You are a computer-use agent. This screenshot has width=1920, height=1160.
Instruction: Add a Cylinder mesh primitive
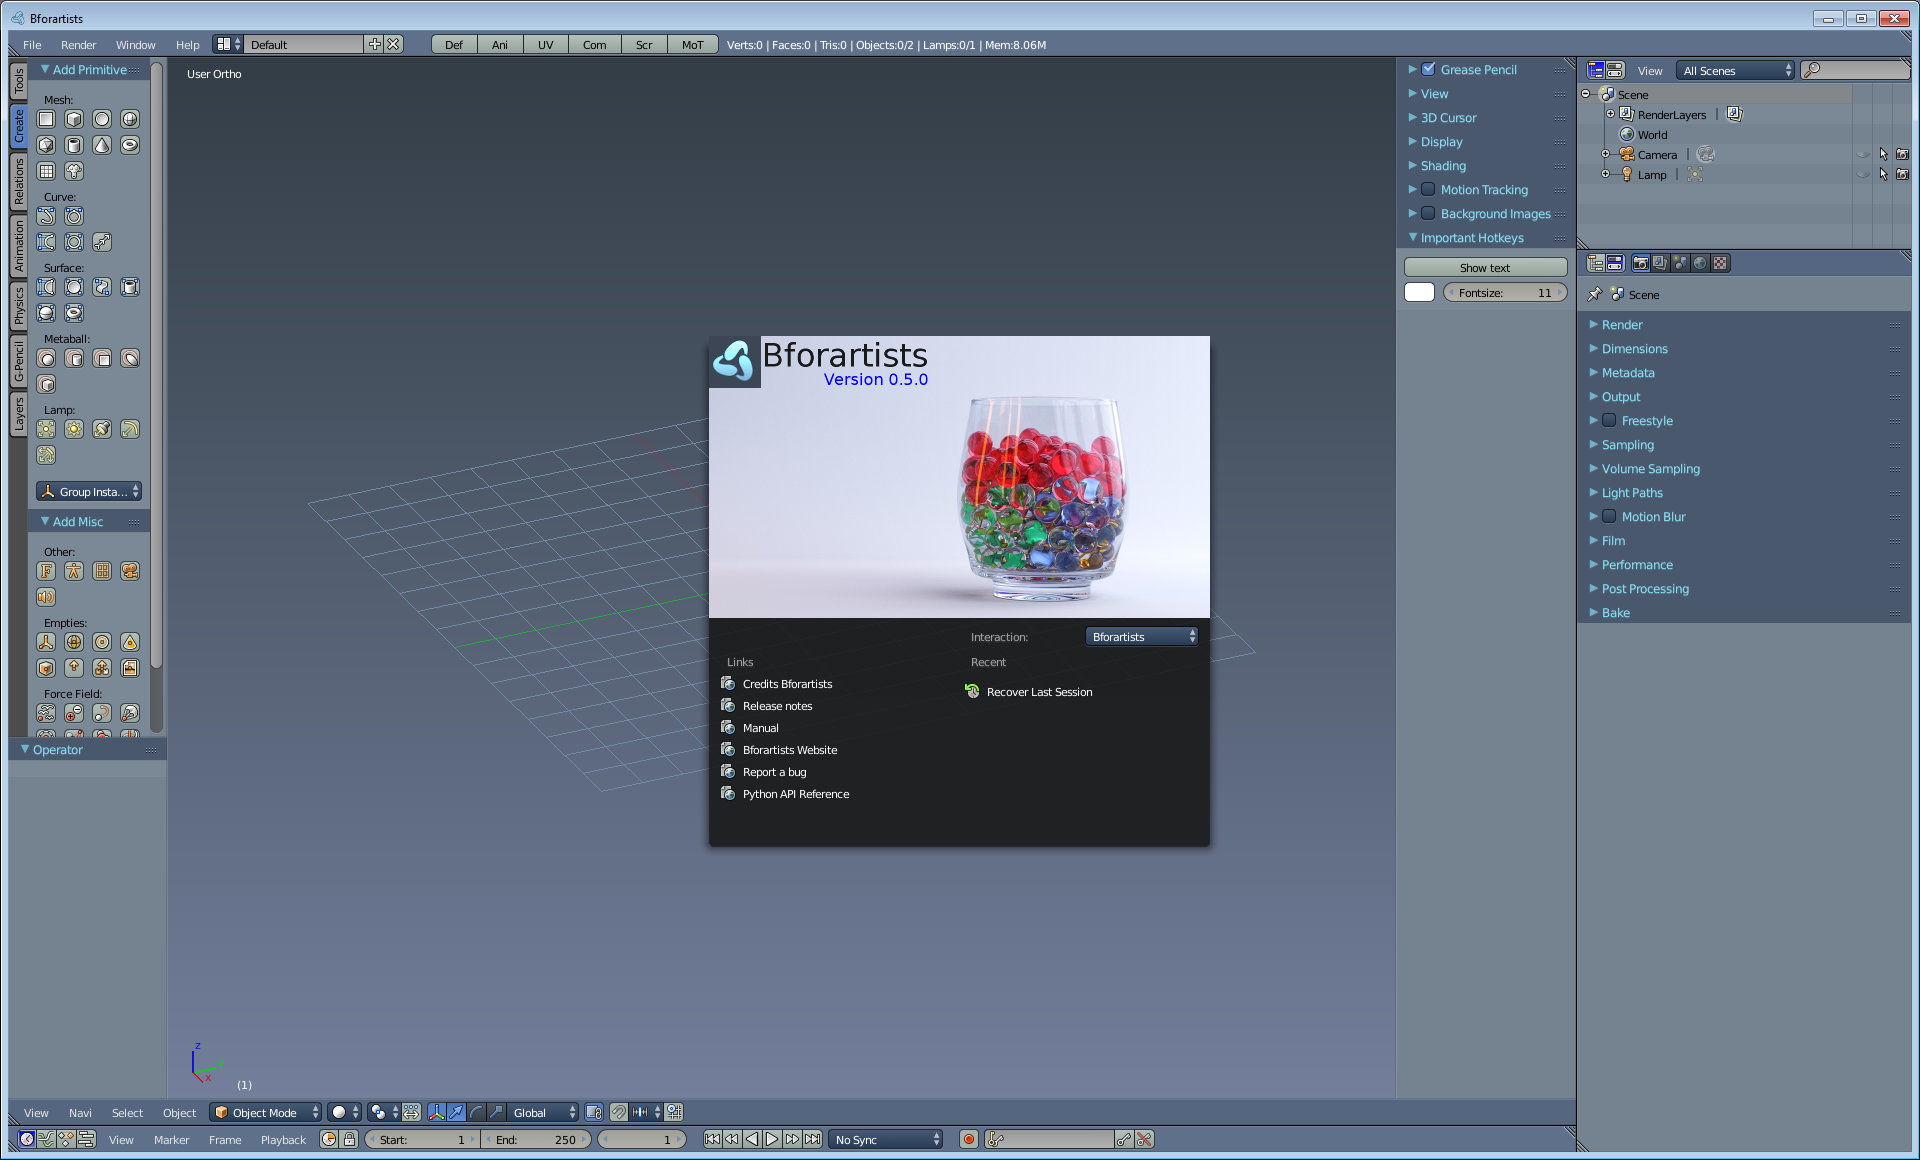coord(74,145)
